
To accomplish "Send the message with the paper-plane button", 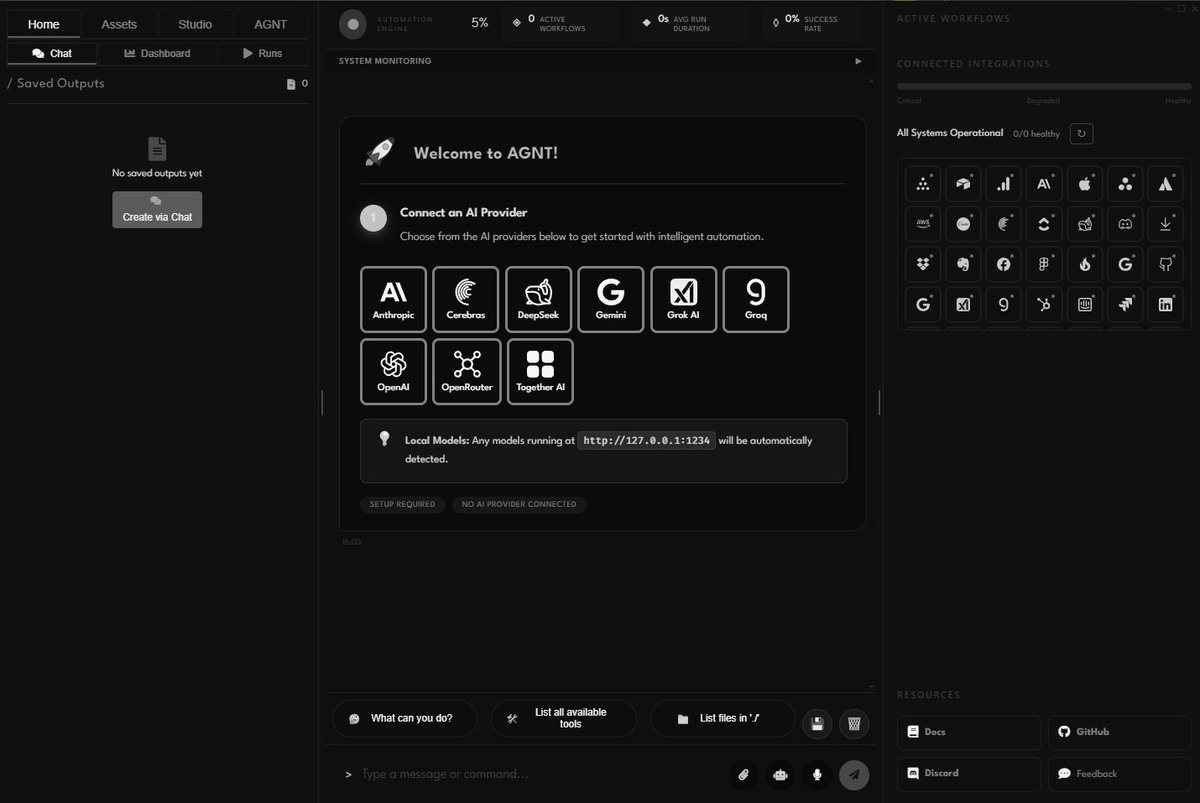I will pos(854,774).
